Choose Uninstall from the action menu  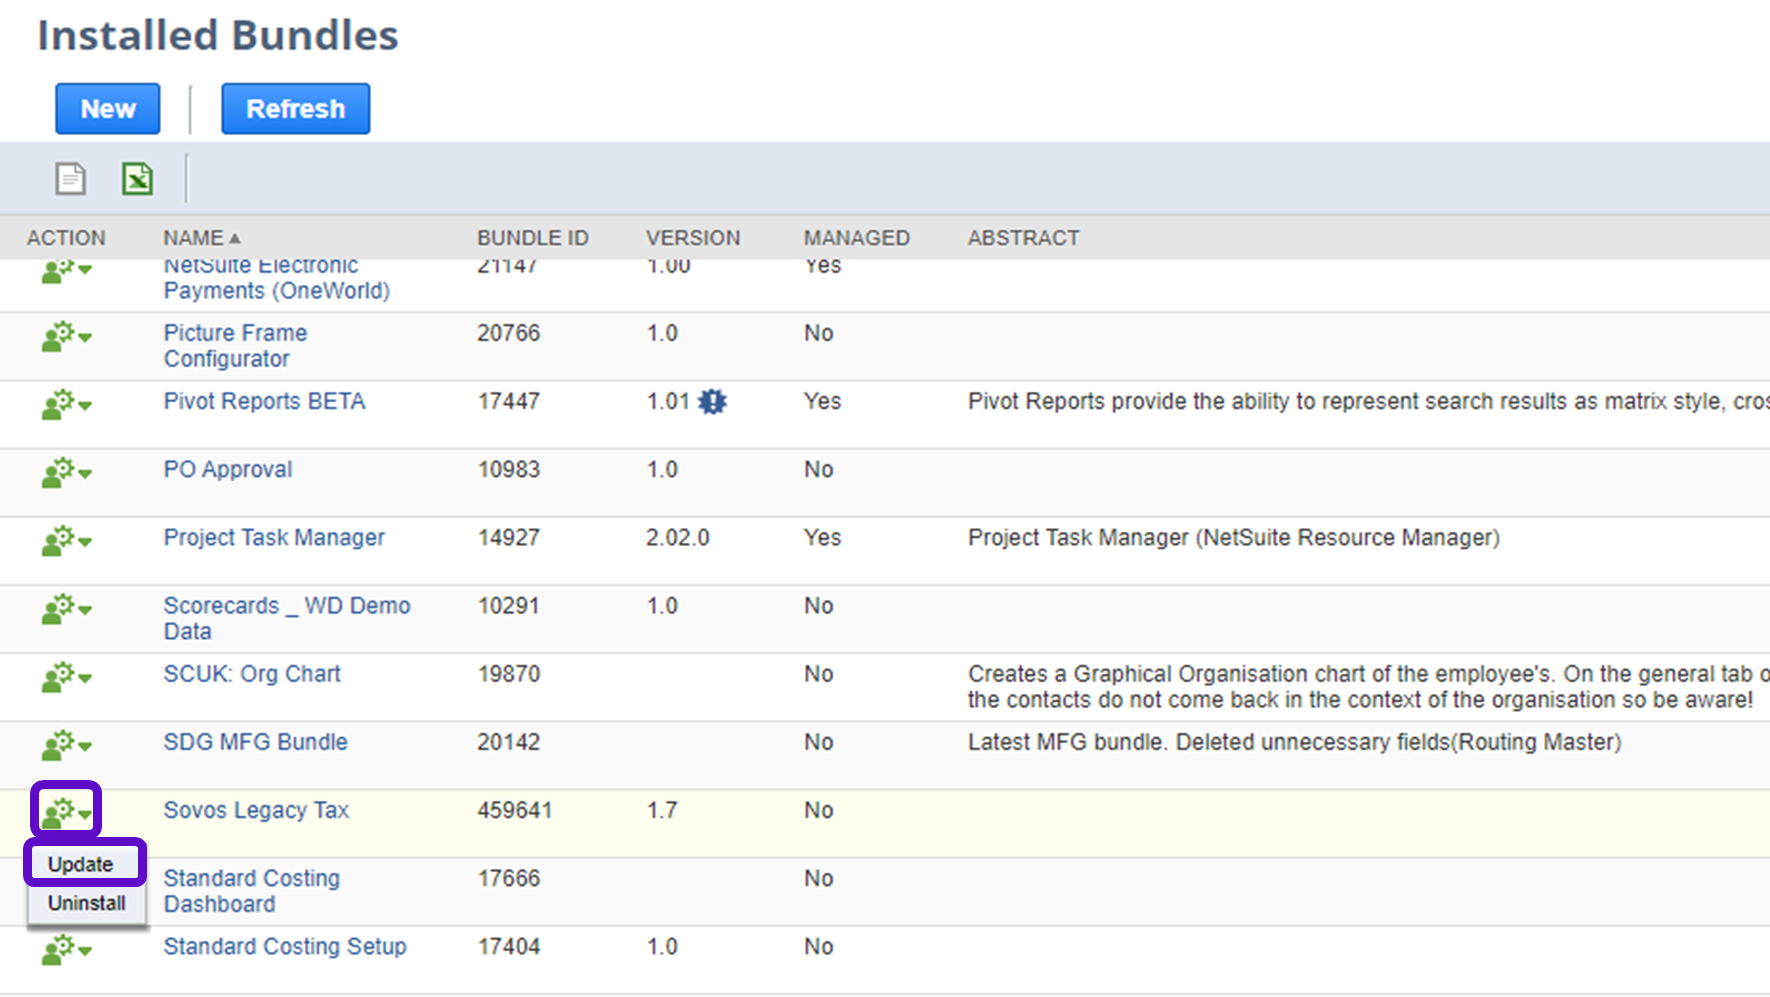click(87, 903)
